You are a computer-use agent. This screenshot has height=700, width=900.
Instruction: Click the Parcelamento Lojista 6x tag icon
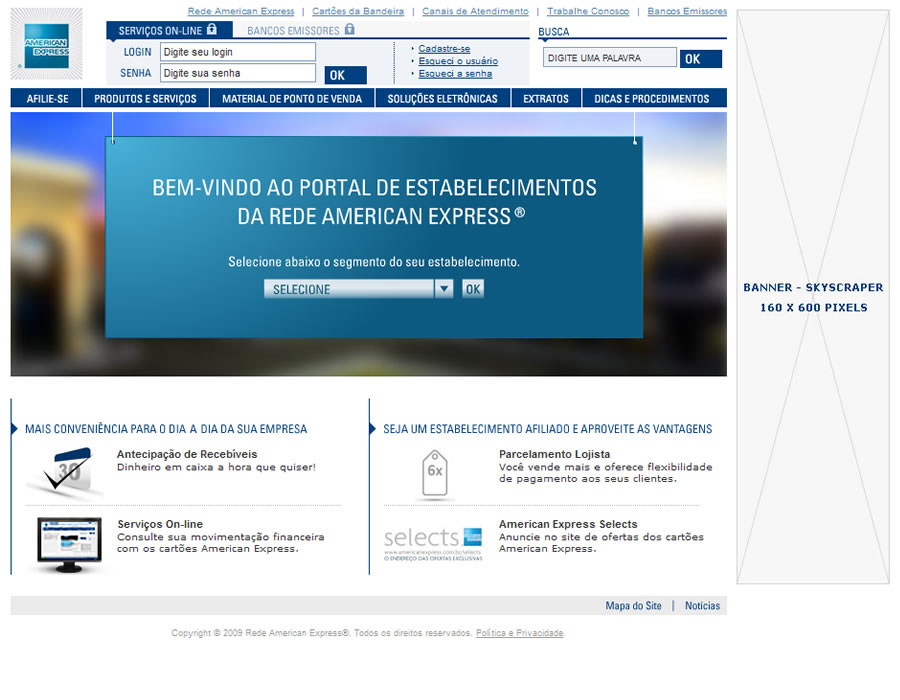coord(435,473)
